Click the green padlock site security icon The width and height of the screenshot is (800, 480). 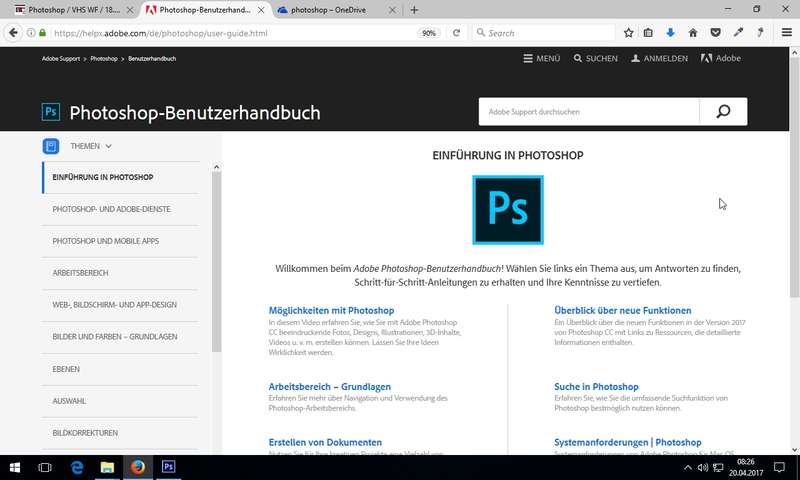point(43,33)
